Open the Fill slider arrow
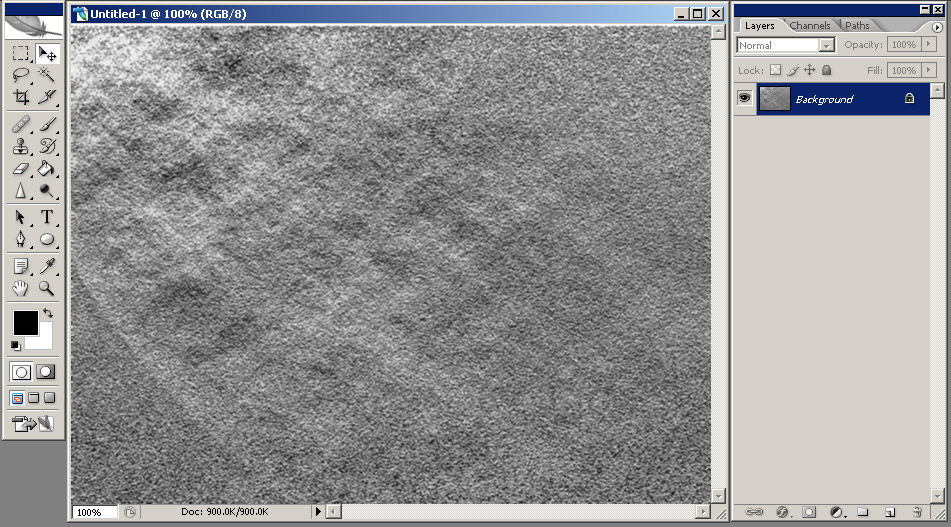951x527 pixels. click(x=929, y=70)
